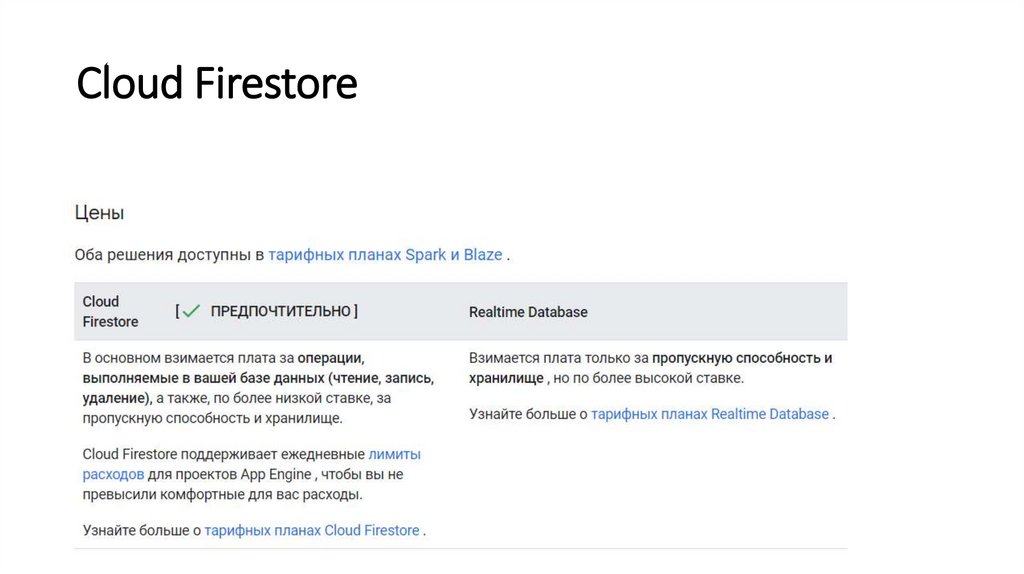This screenshot has width=1024, height=574.
Task: Select the "Realtime Database" column header
Action: [528, 312]
